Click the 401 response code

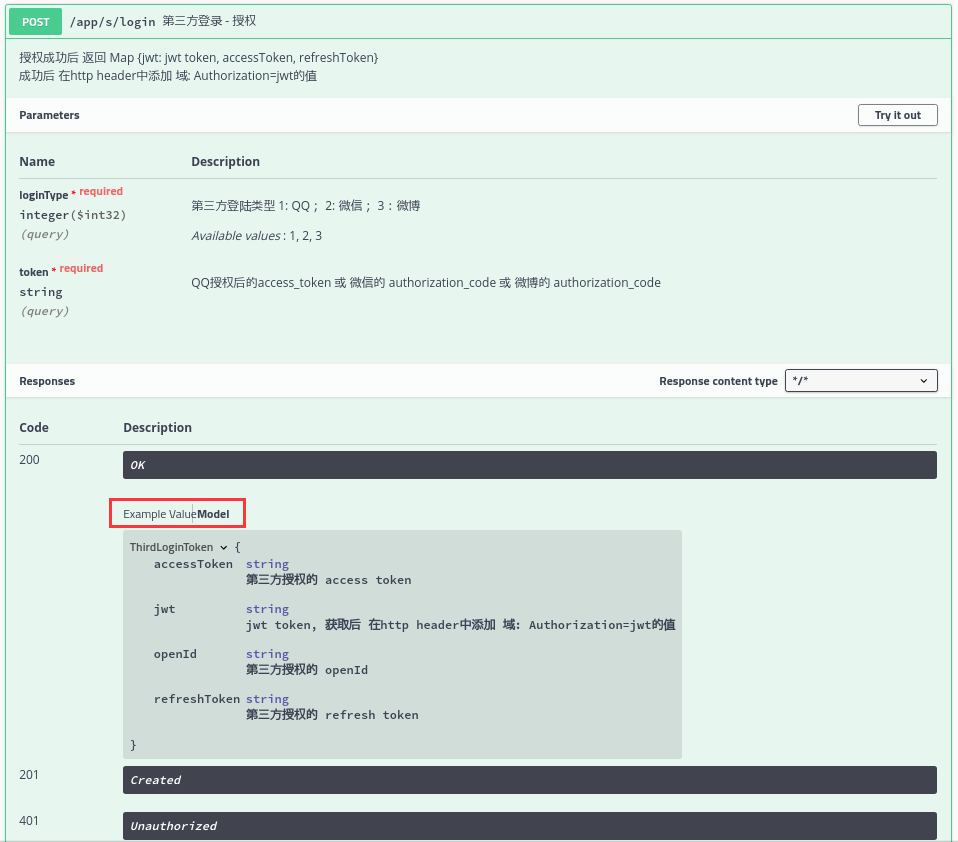(x=29, y=821)
